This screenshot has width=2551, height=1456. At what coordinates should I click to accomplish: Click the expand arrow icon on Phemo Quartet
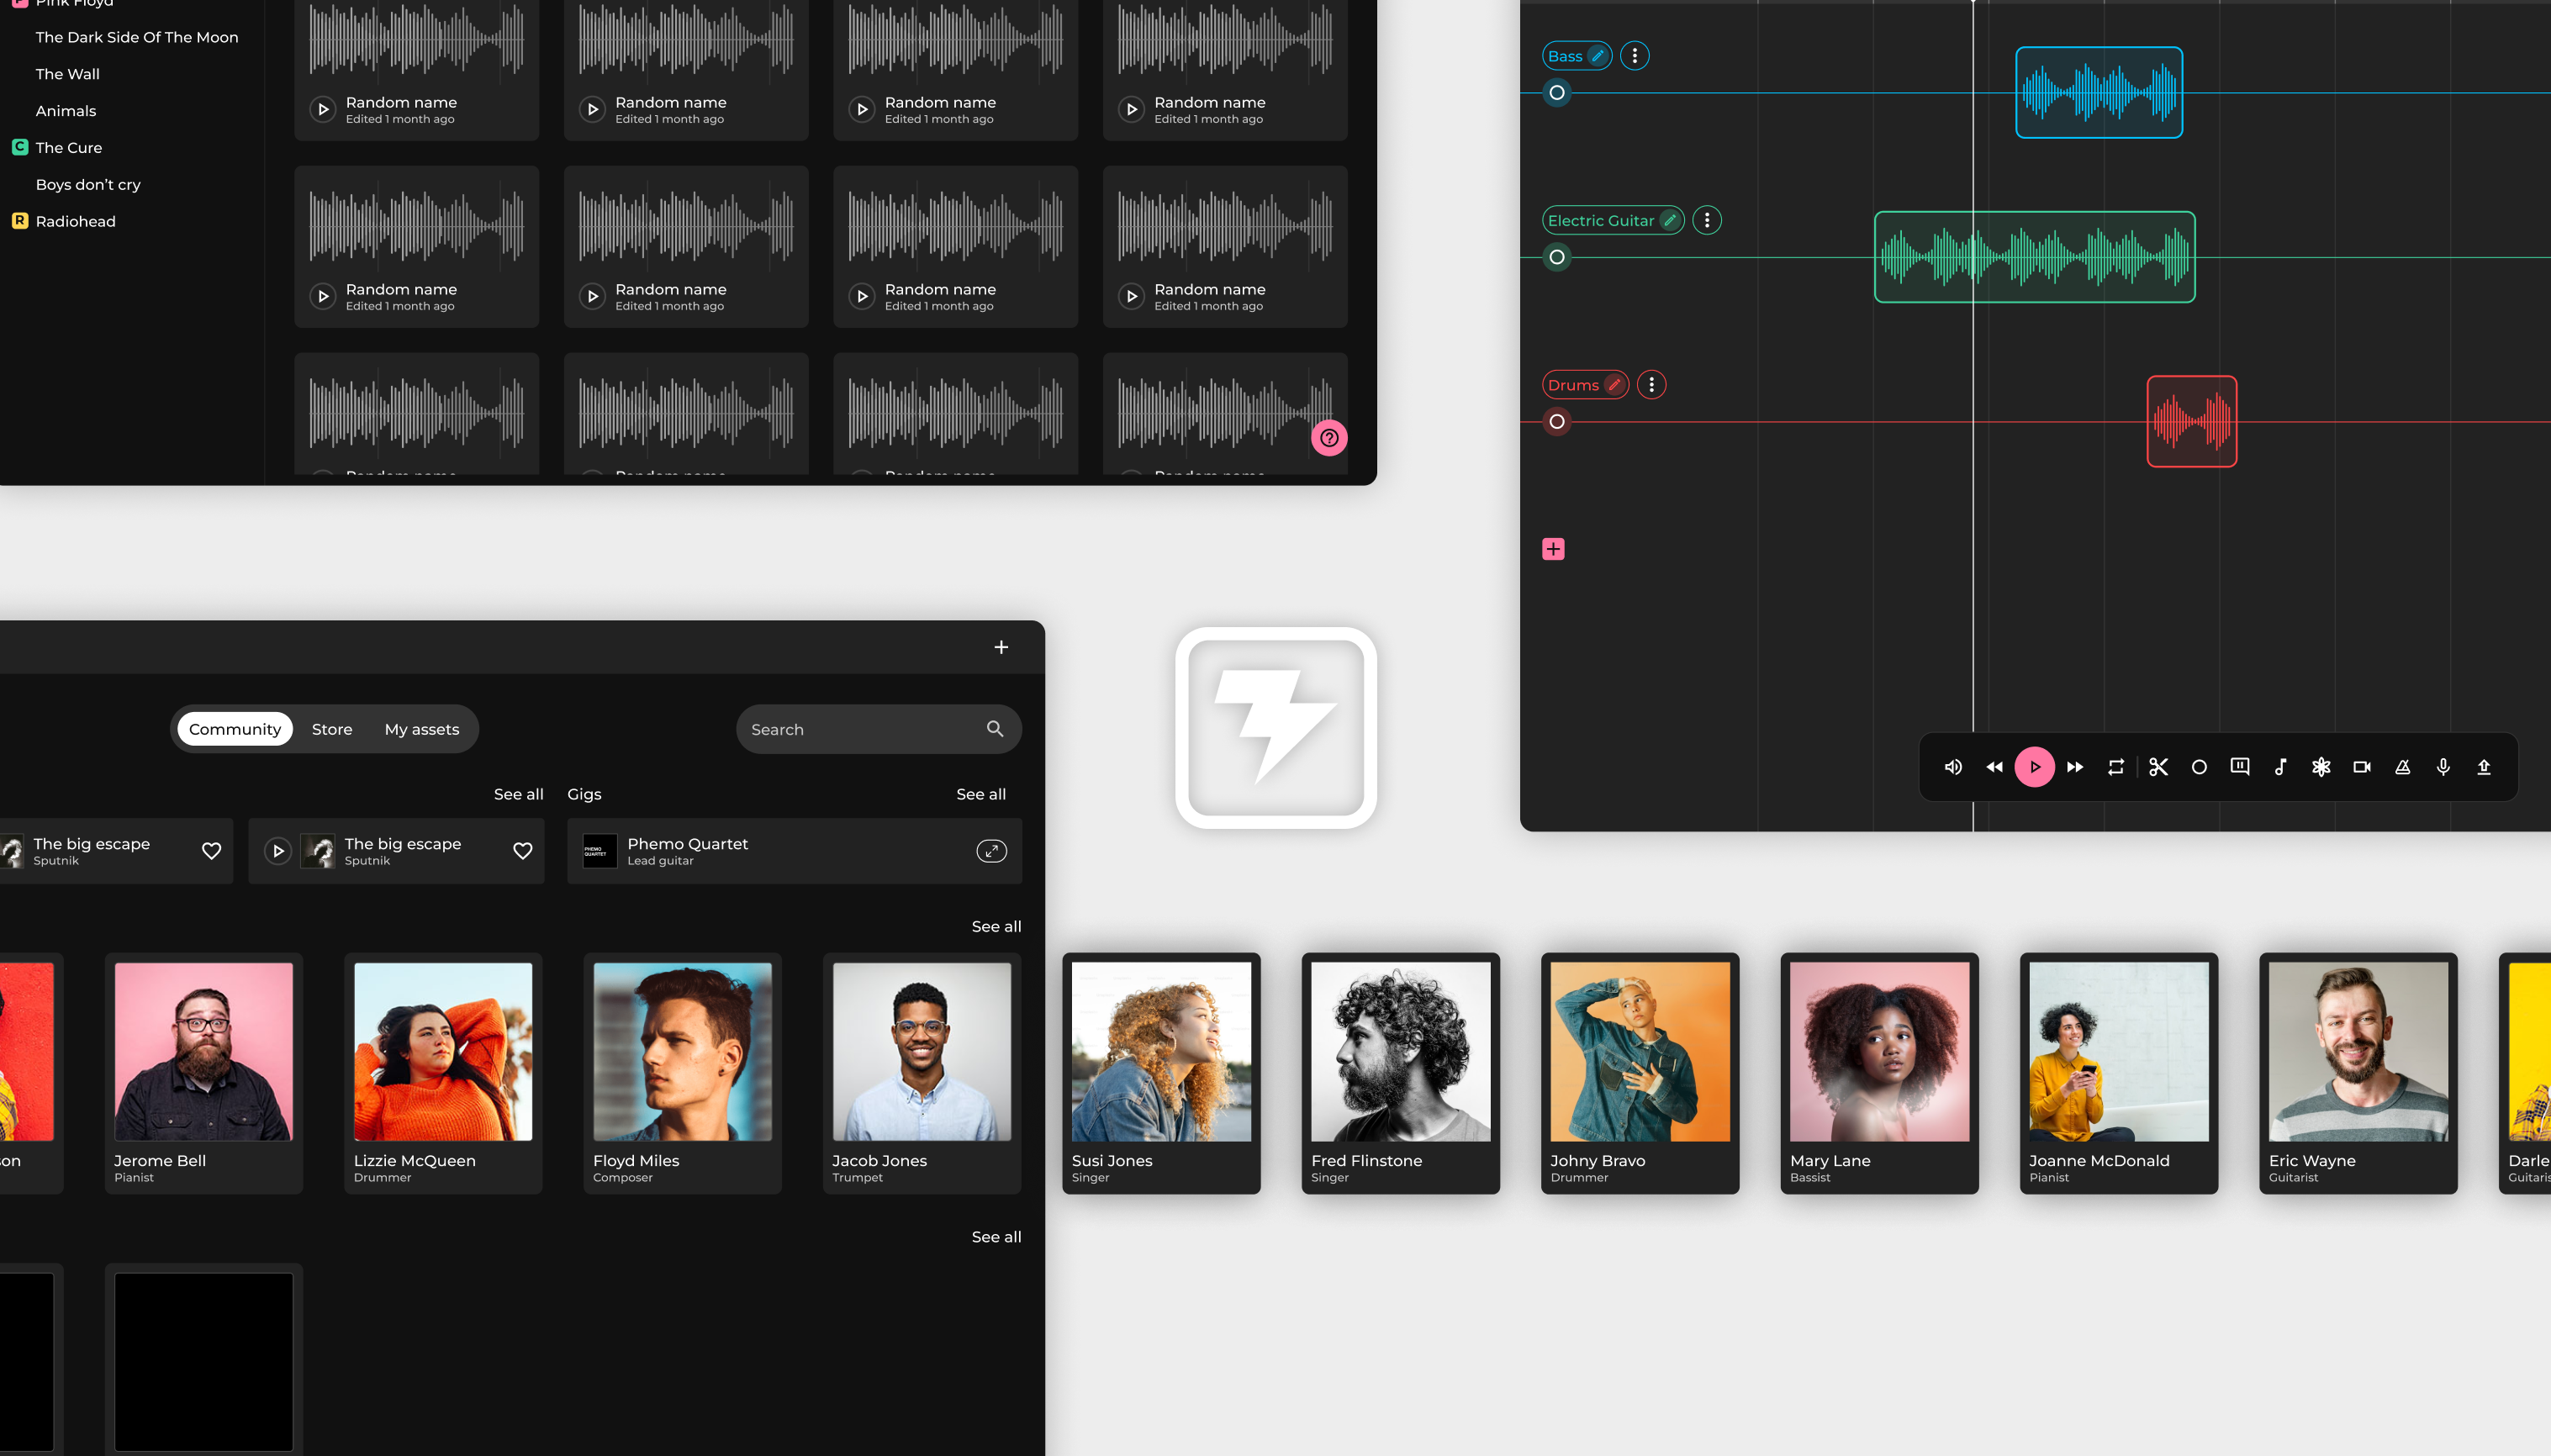coord(991,851)
